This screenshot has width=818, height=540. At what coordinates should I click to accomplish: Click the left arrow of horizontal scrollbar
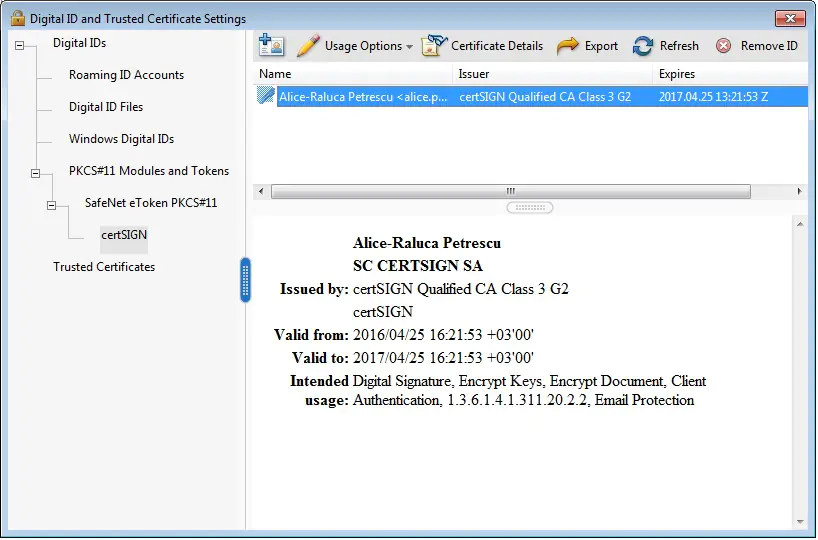tap(261, 191)
